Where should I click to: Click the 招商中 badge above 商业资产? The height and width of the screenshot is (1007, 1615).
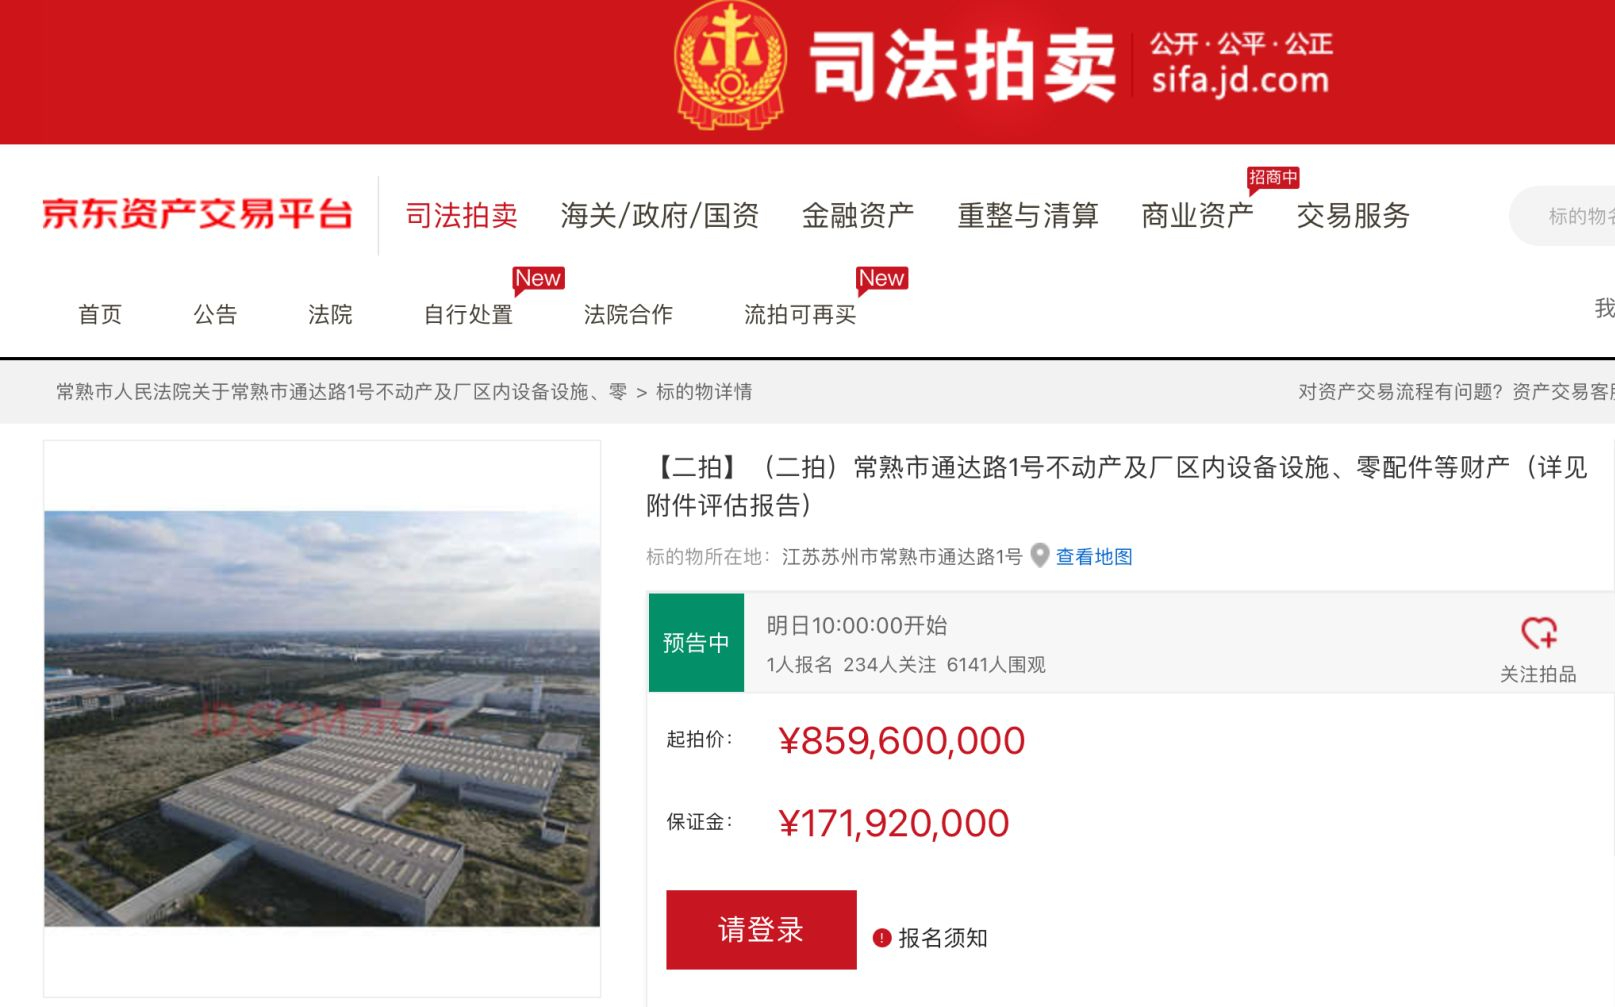1273,178
